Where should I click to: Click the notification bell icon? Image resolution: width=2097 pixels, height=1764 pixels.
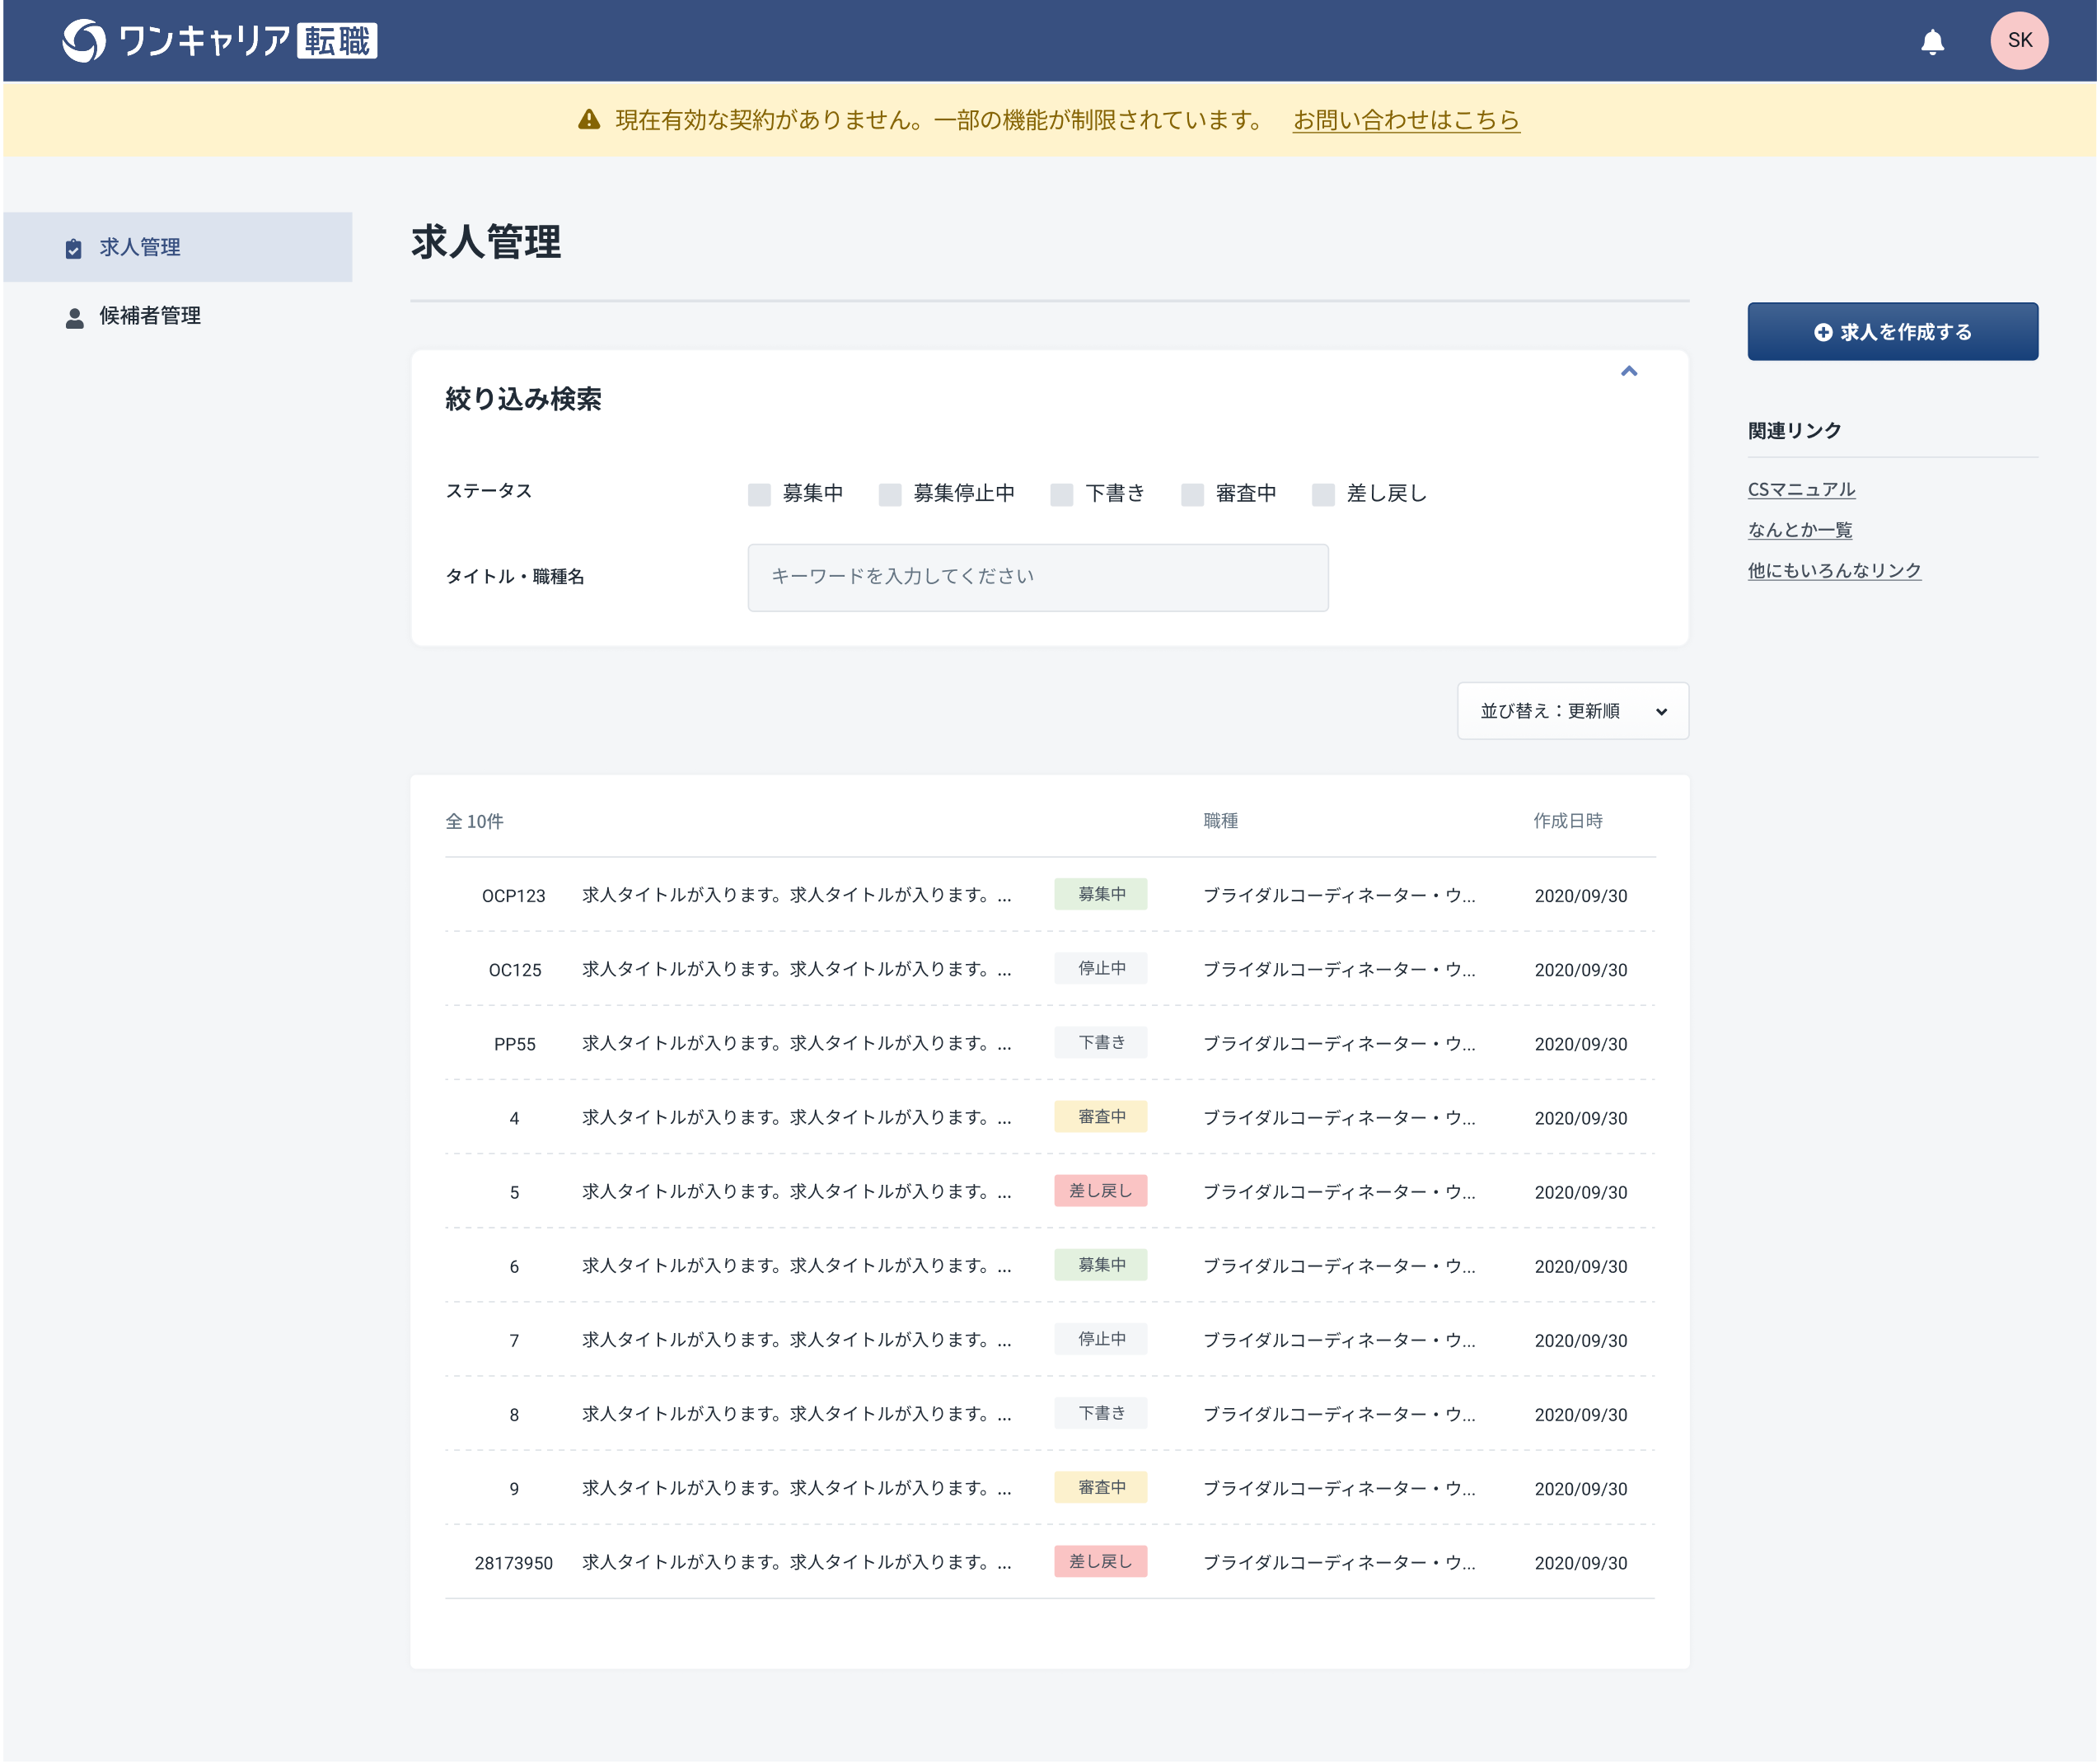coord(1932,42)
